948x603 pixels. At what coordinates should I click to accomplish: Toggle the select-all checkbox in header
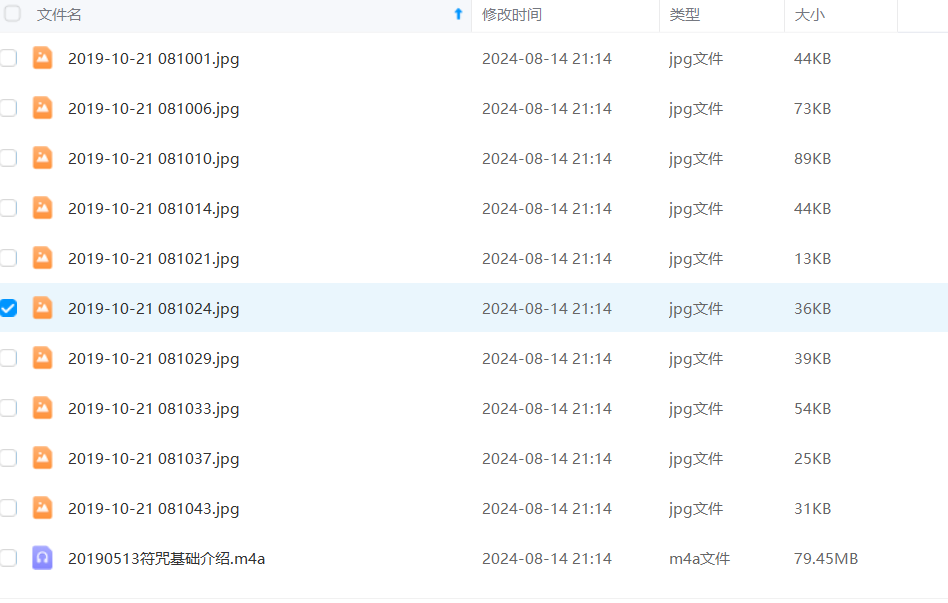12,14
